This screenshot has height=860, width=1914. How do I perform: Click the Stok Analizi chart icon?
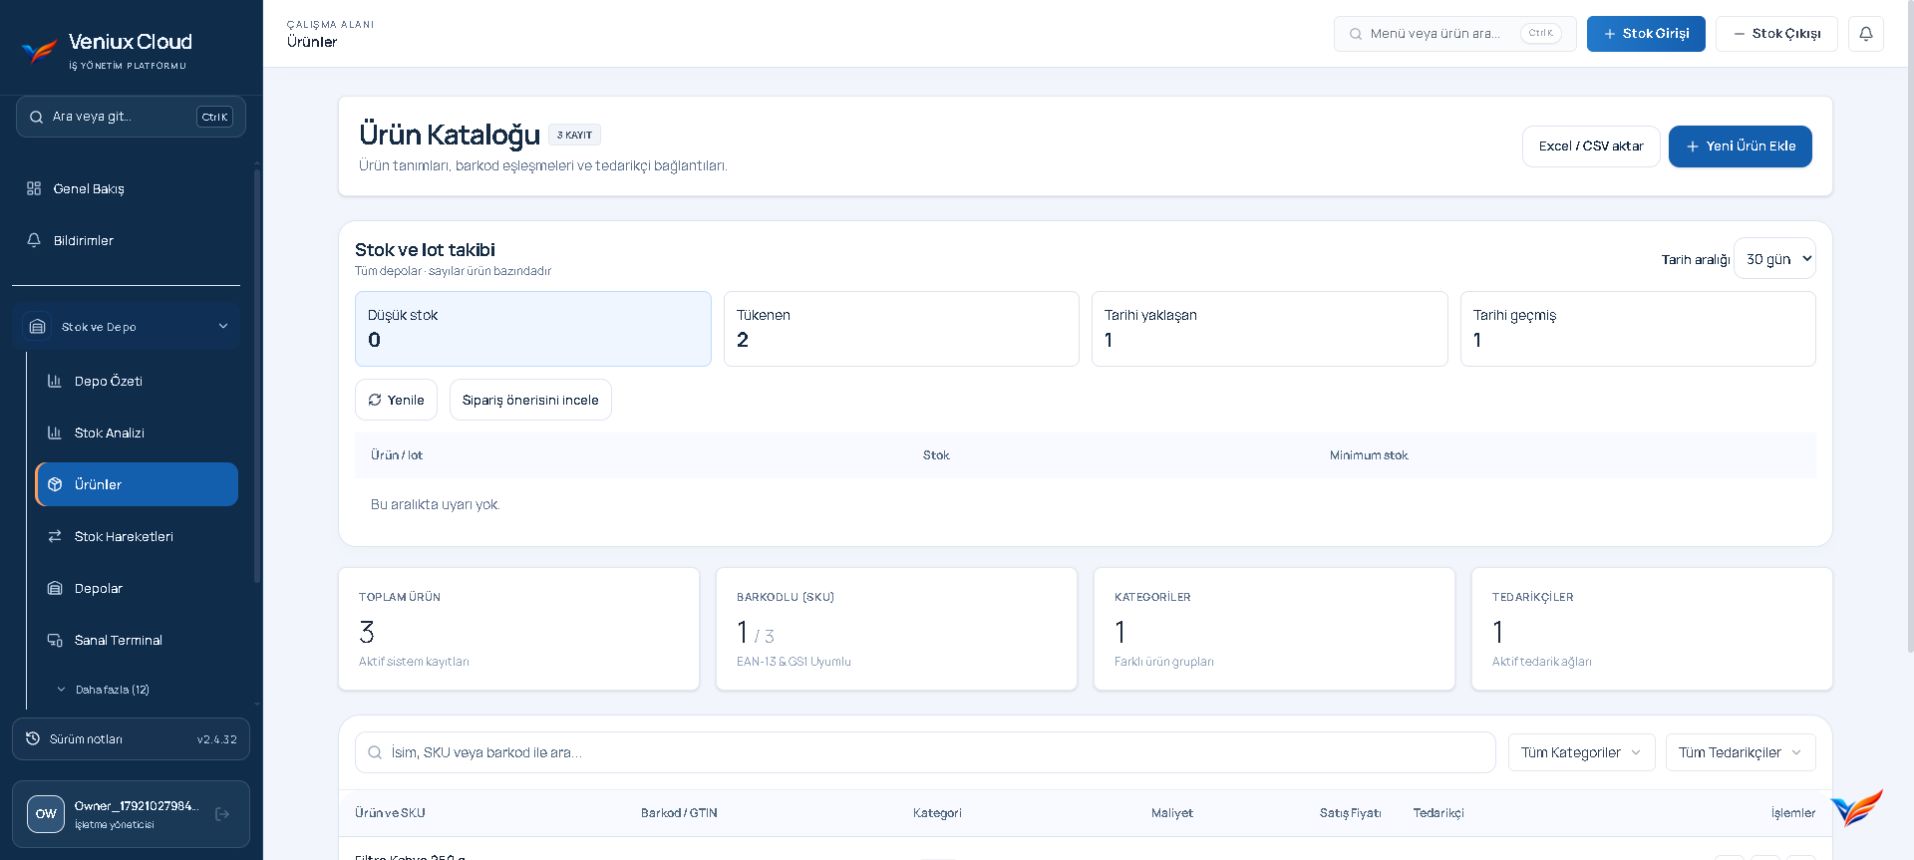click(55, 433)
